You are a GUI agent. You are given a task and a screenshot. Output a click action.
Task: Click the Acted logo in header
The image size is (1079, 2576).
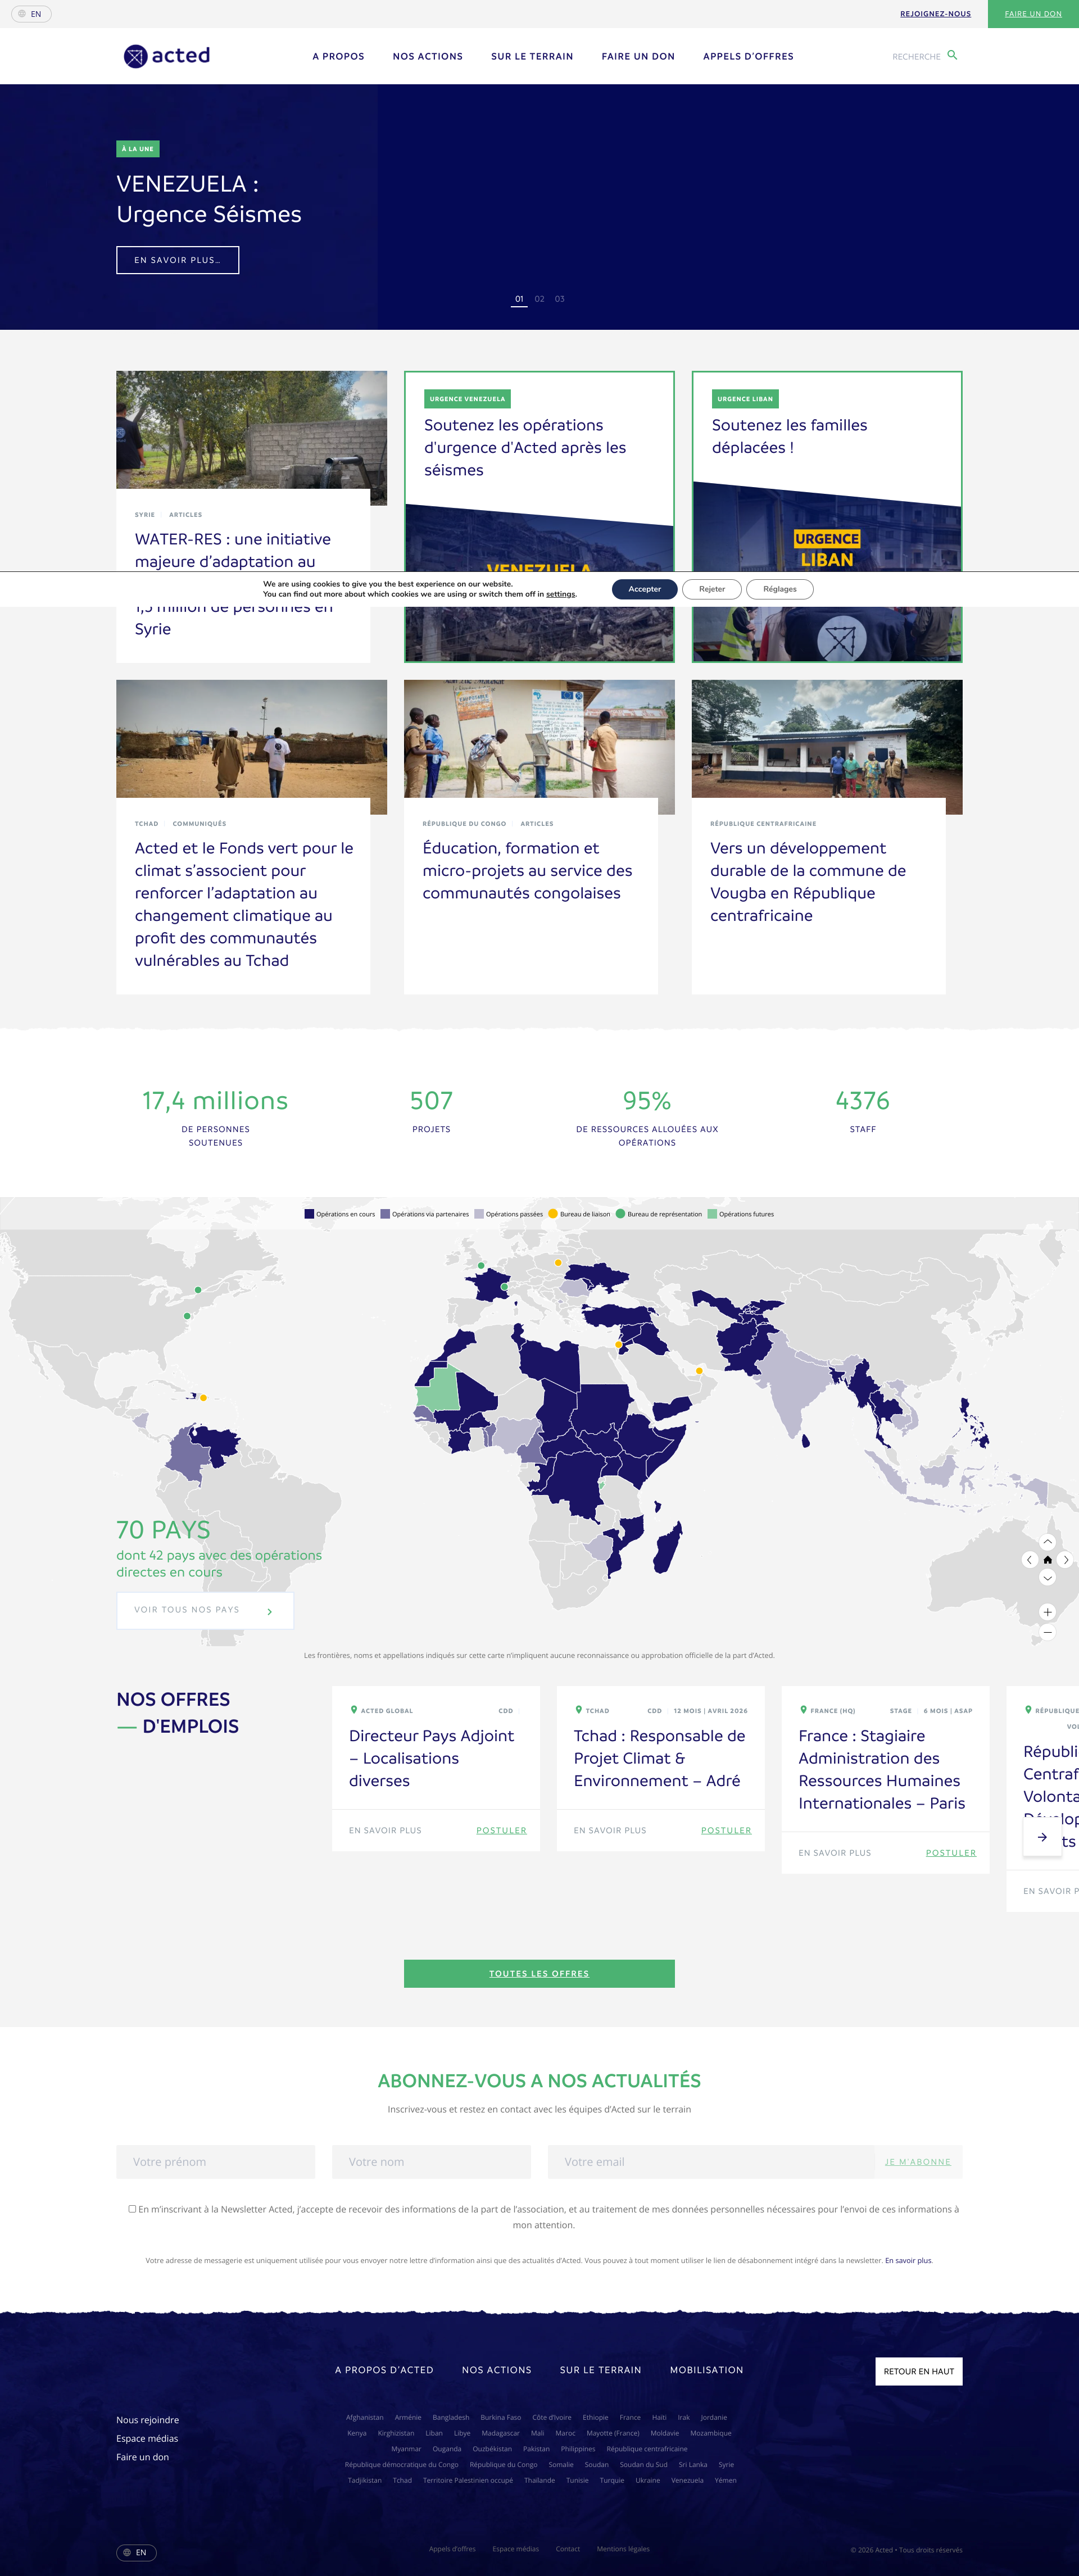click(x=167, y=56)
